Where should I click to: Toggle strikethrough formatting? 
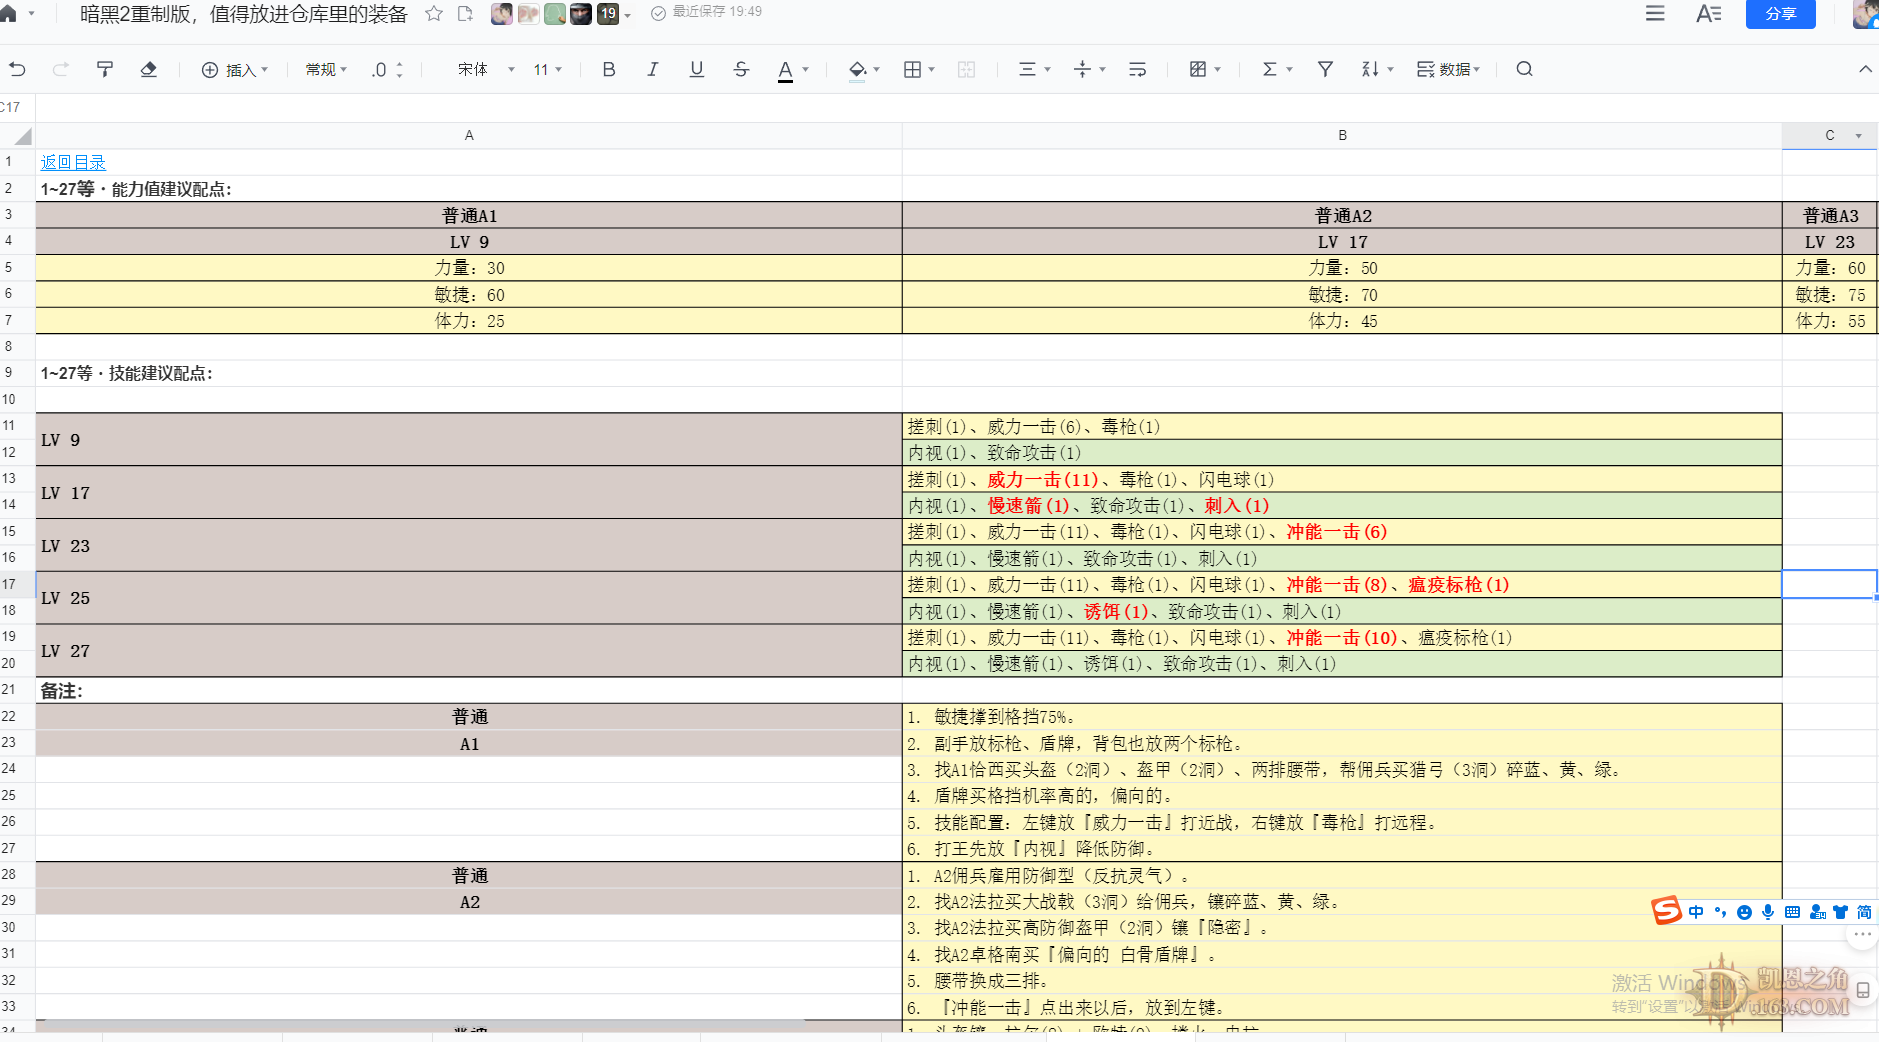tap(741, 69)
